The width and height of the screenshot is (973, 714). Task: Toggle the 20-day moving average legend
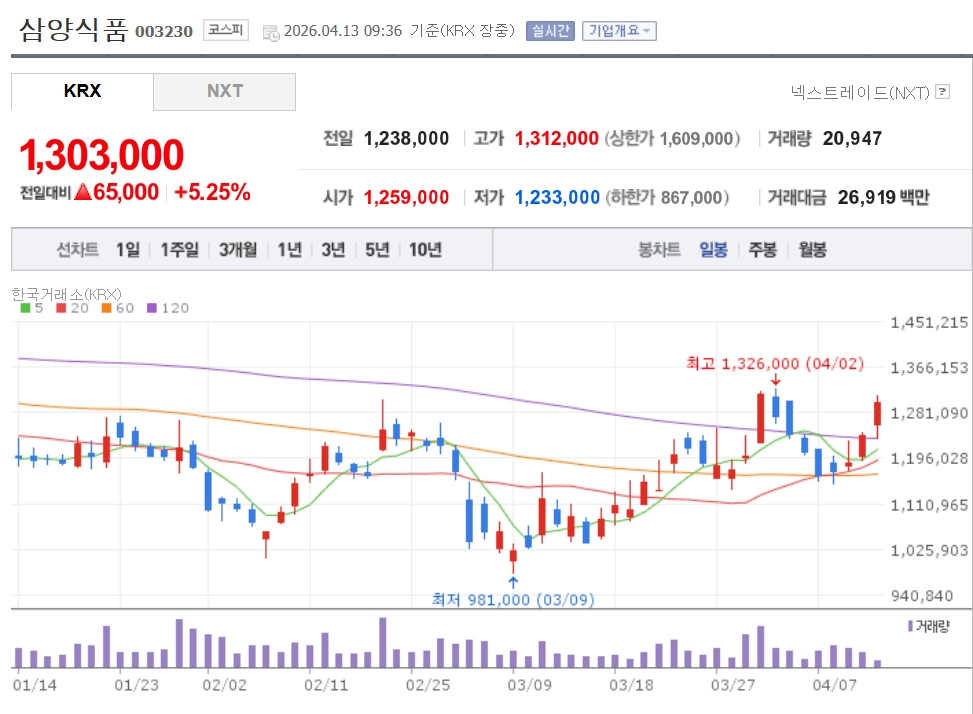73,308
